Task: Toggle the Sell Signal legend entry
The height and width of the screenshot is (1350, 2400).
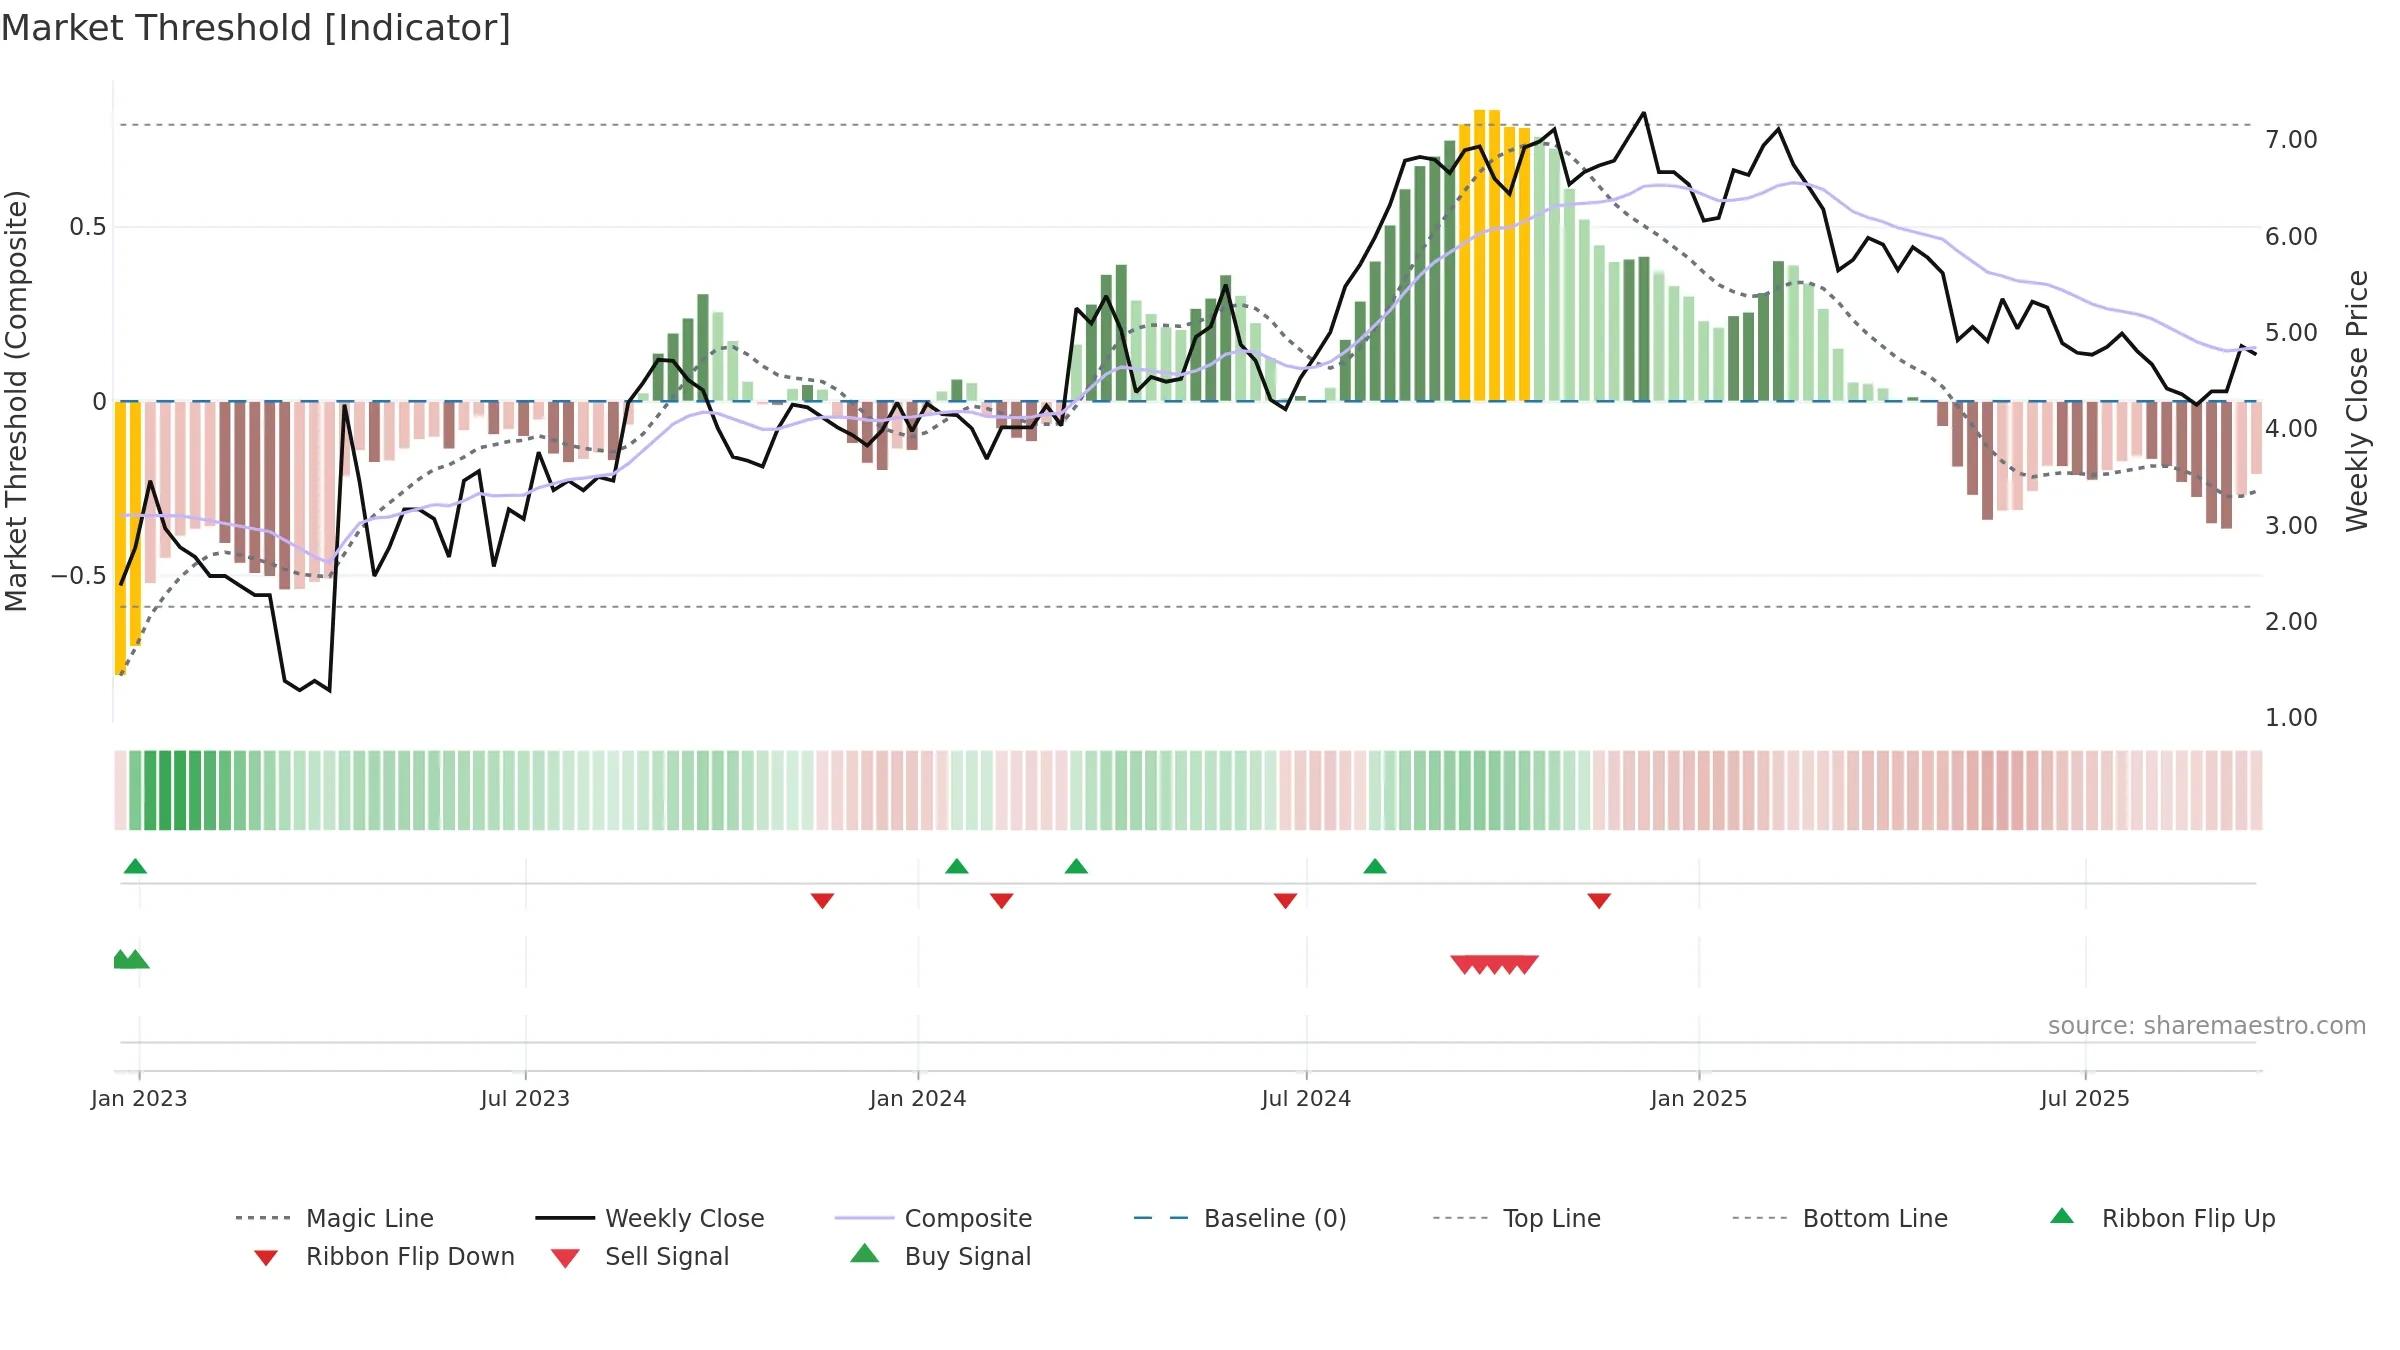Action: 640,1256
